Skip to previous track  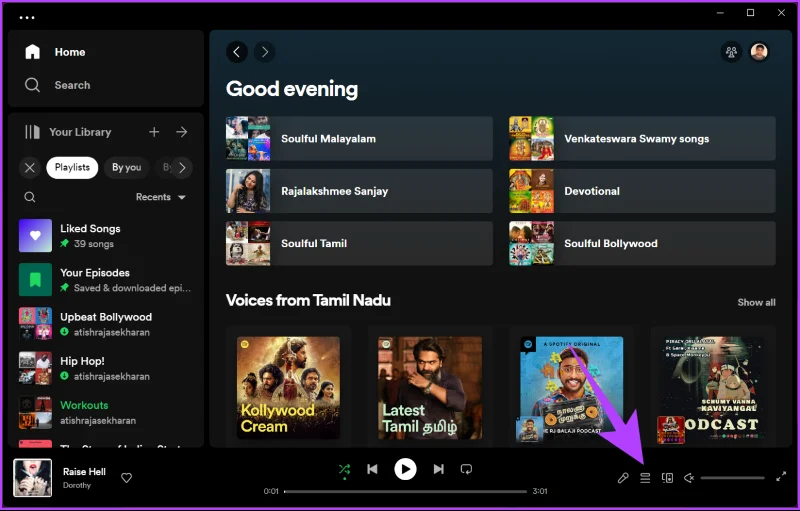[x=372, y=469]
